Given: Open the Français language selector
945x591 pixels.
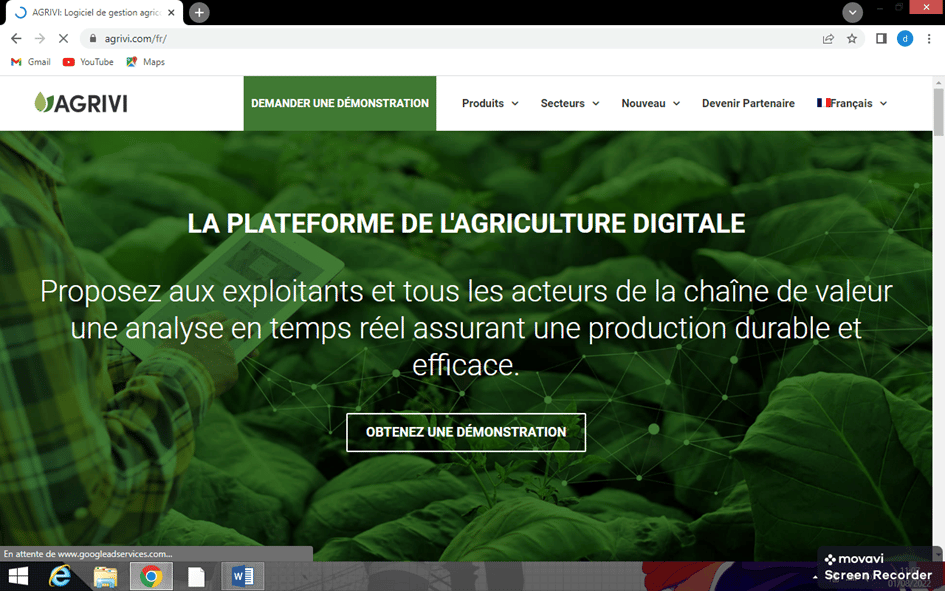Looking at the screenshot, I should [x=851, y=103].
